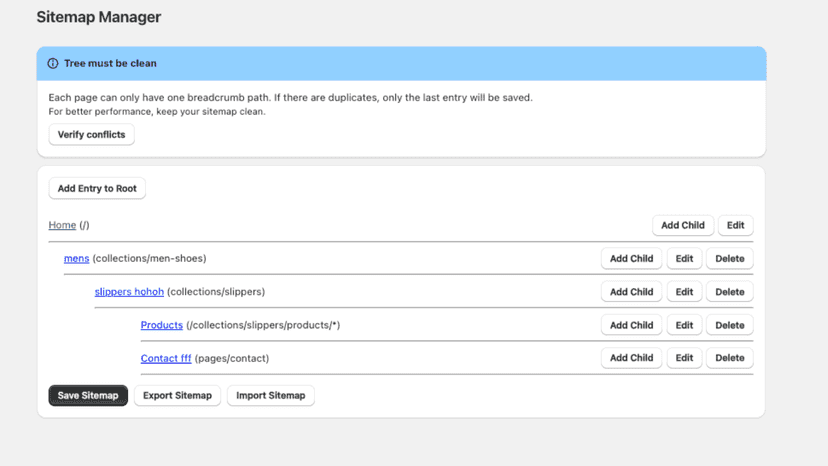Open the slippers hohoh link
828x466 pixels.
[x=129, y=292]
